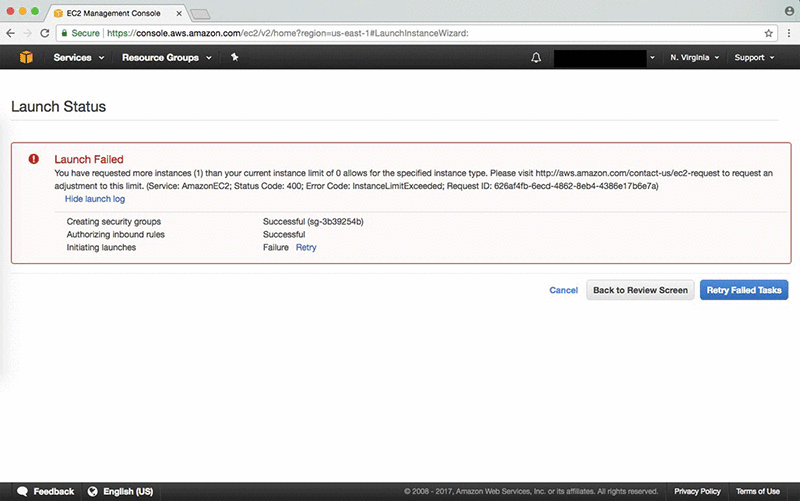Viewport: 800px width, 501px height.
Task: Open the pin shortcuts star icon
Action: 234,57
